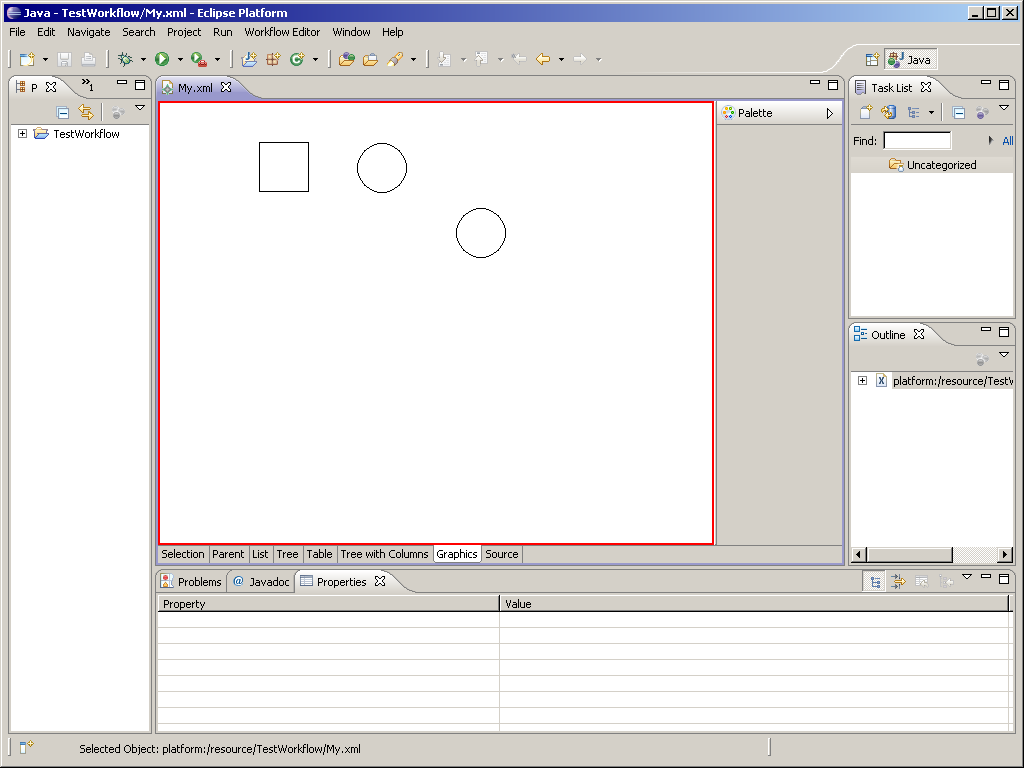
Task: Click Synchronize Changed repository icon in Task List
Action: [x=888, y=113]
